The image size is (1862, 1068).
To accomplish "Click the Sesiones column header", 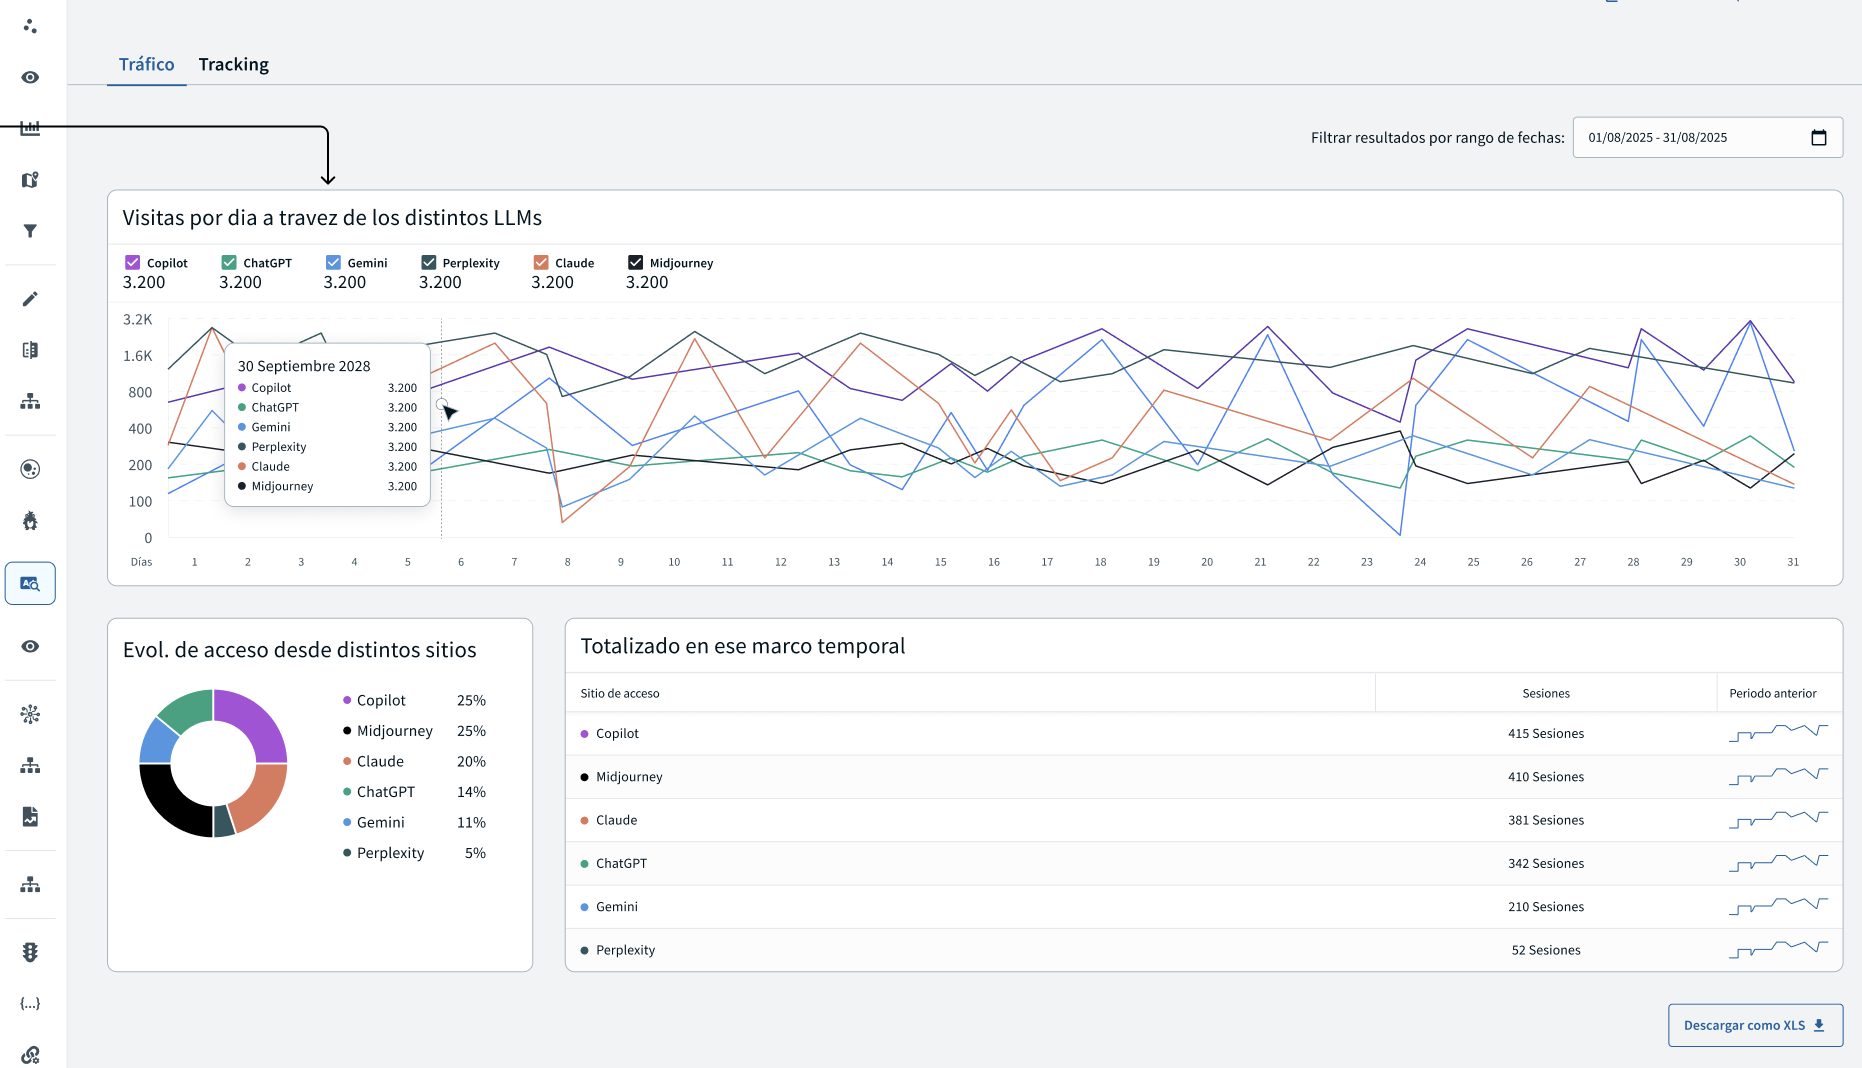I will pyautogui.click(x=1545, y=693).
